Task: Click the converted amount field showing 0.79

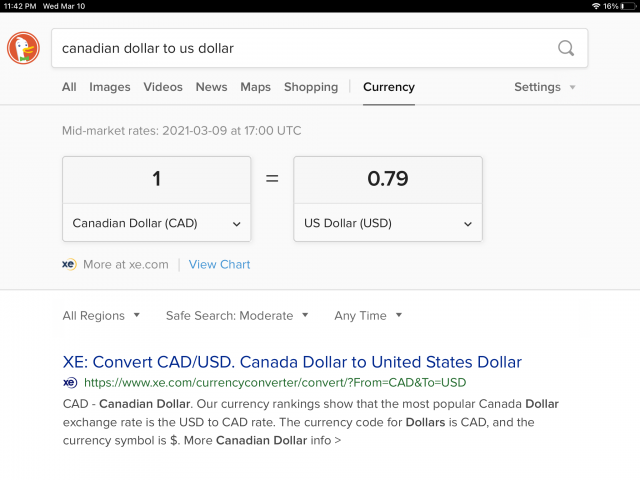Action: 388,180
